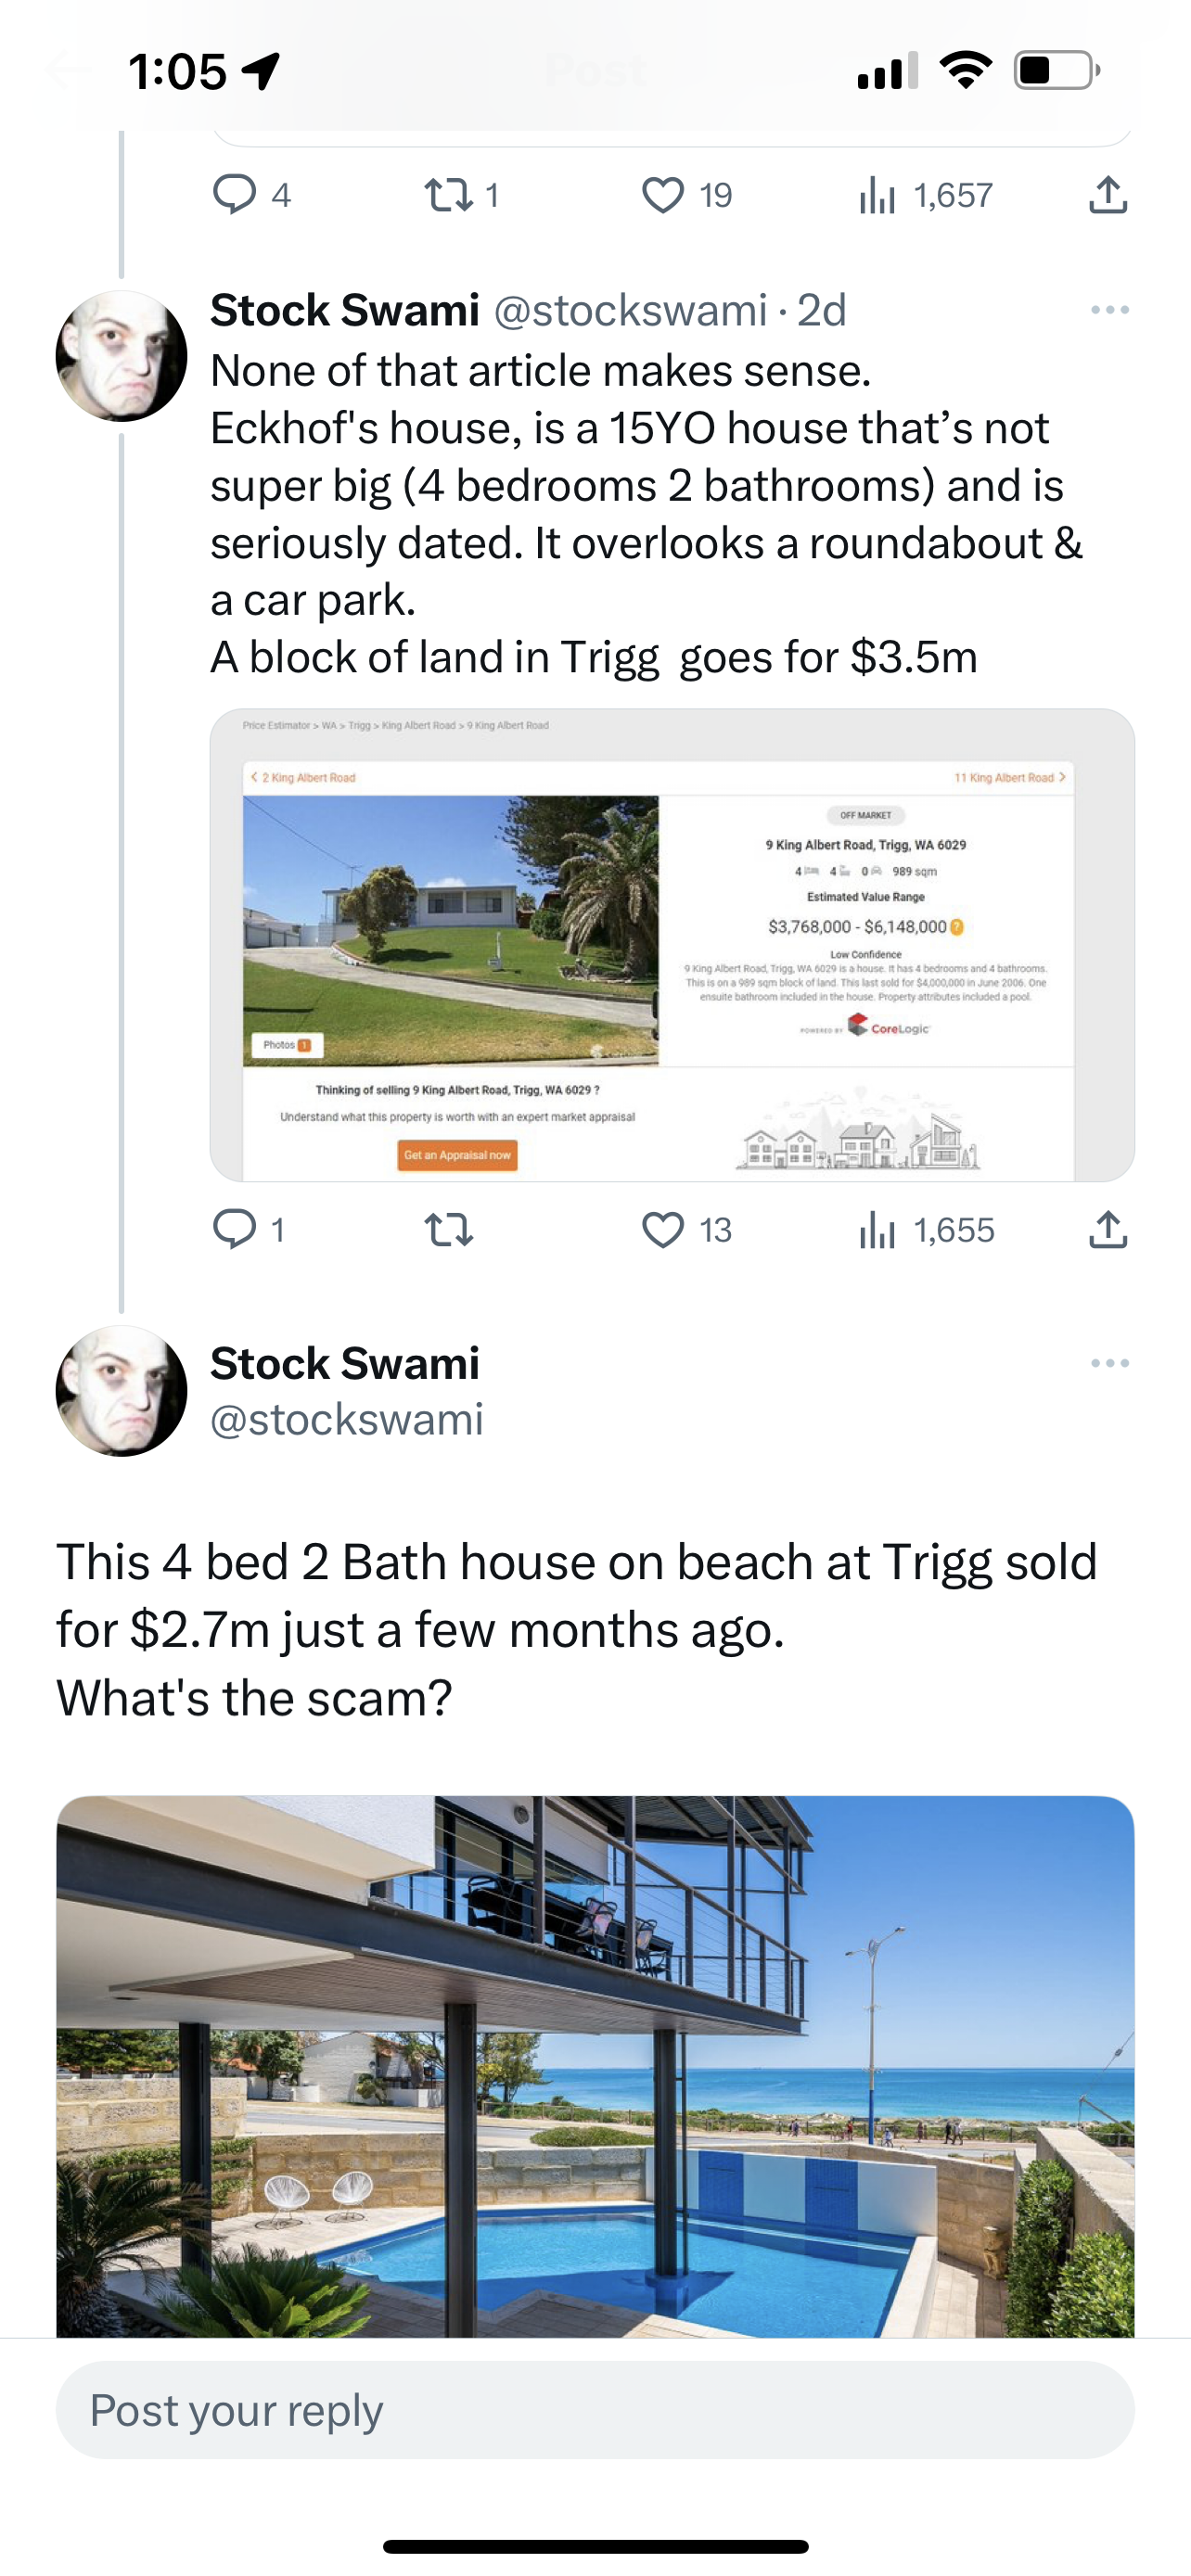Reply to the Eckhof's house post

[236, 1229]
